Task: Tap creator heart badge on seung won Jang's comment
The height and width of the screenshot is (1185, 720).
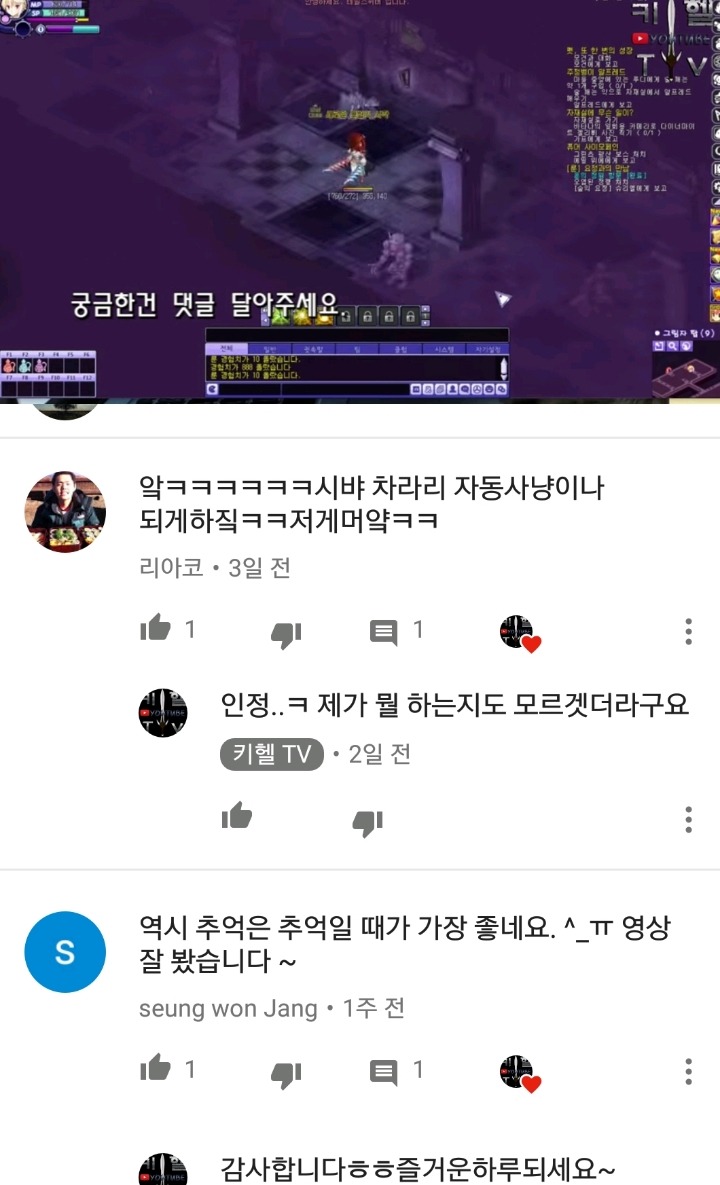Action: (x=521, y=1074)
